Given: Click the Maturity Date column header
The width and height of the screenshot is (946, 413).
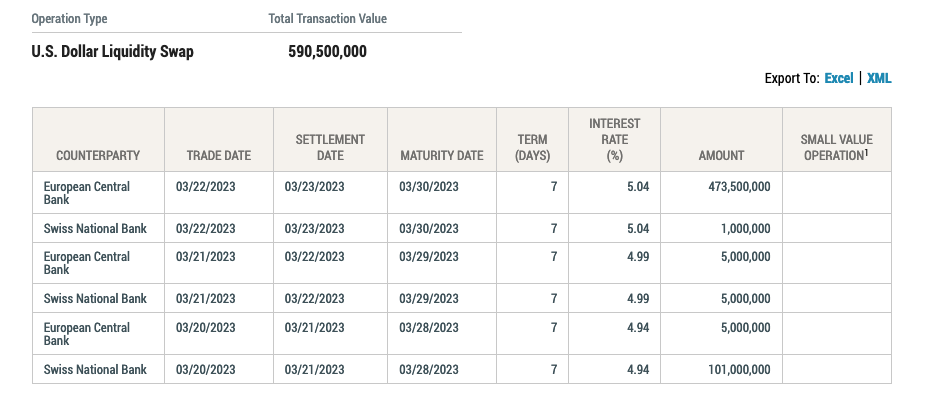Looking at the screenshot, I should (441, 155).
